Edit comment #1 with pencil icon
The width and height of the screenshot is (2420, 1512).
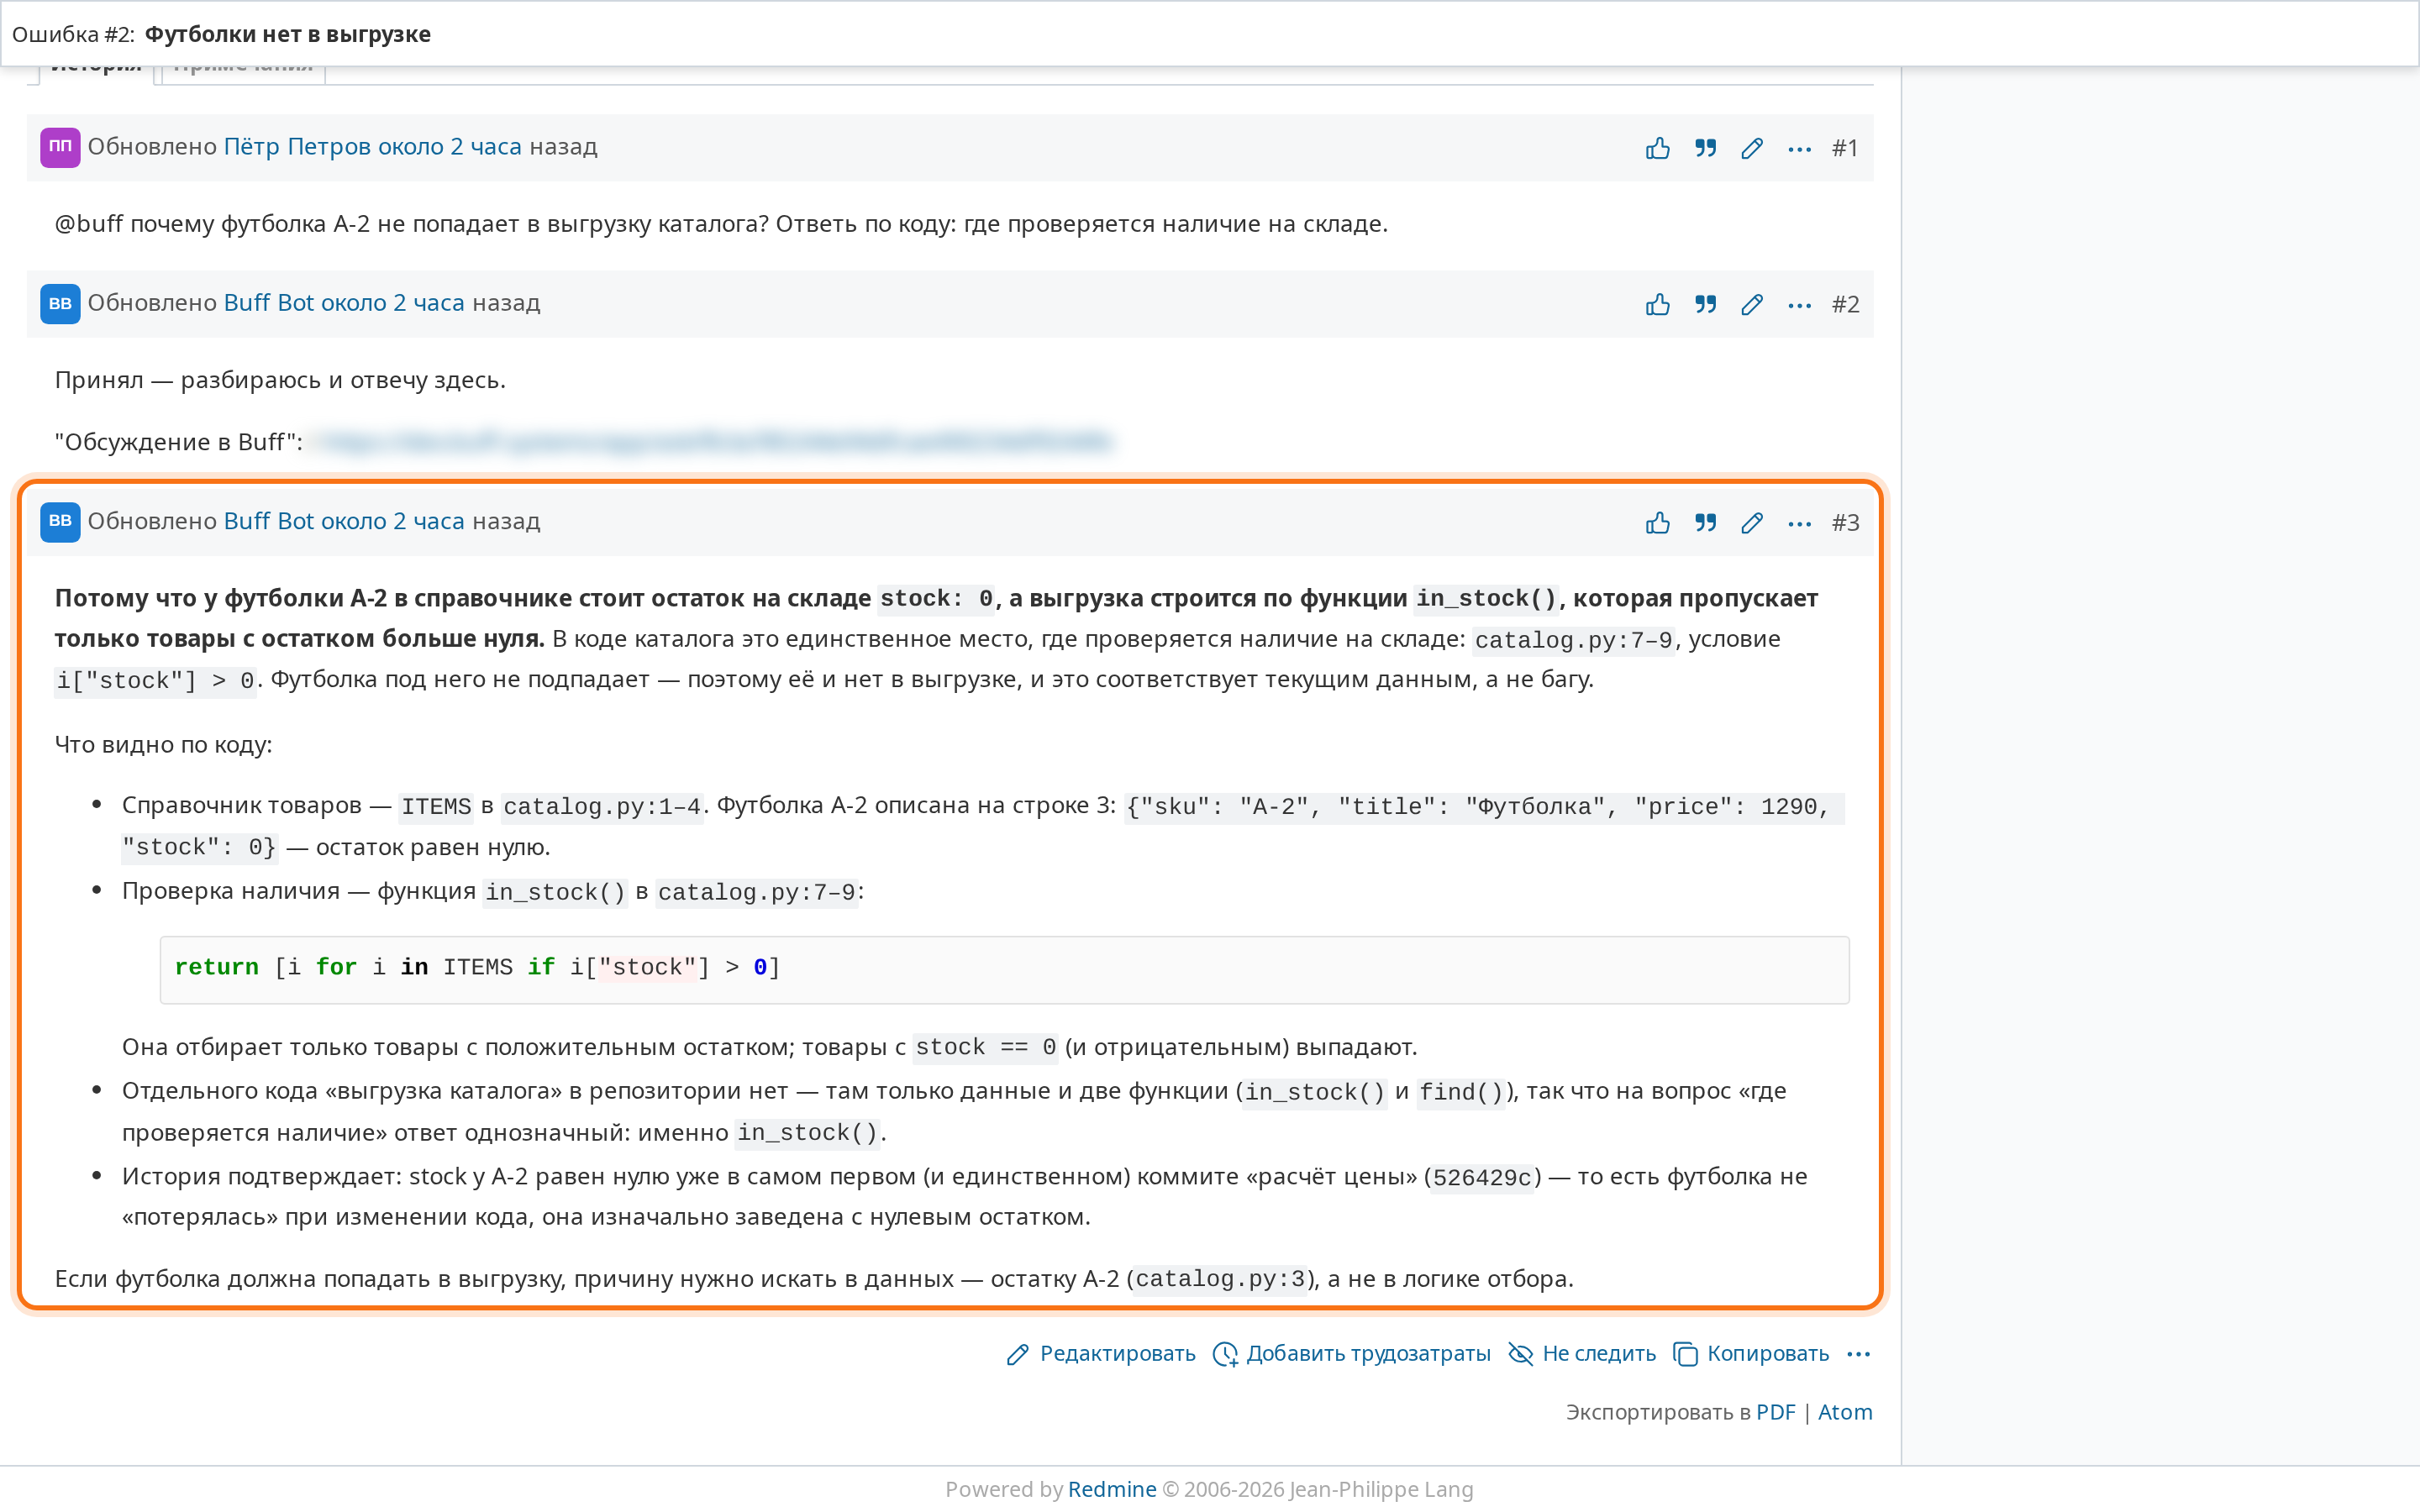[1751, 148]
